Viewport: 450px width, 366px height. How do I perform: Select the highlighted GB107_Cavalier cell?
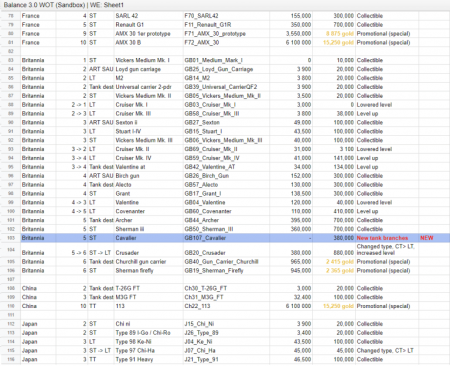226,238
